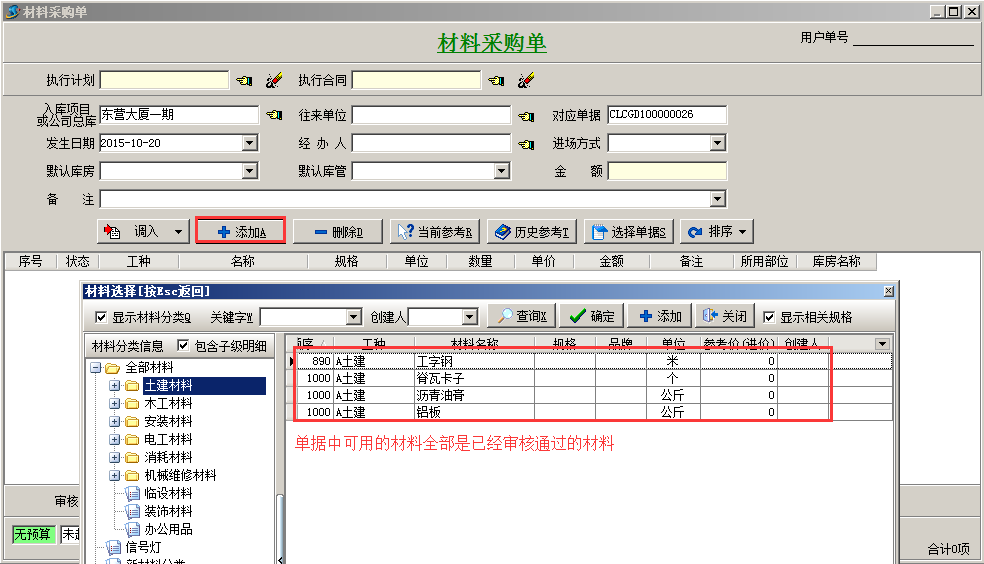Click the 查询 search button in material dialog
The width and height of the screenshot is (984, 564).
[521, 316]
